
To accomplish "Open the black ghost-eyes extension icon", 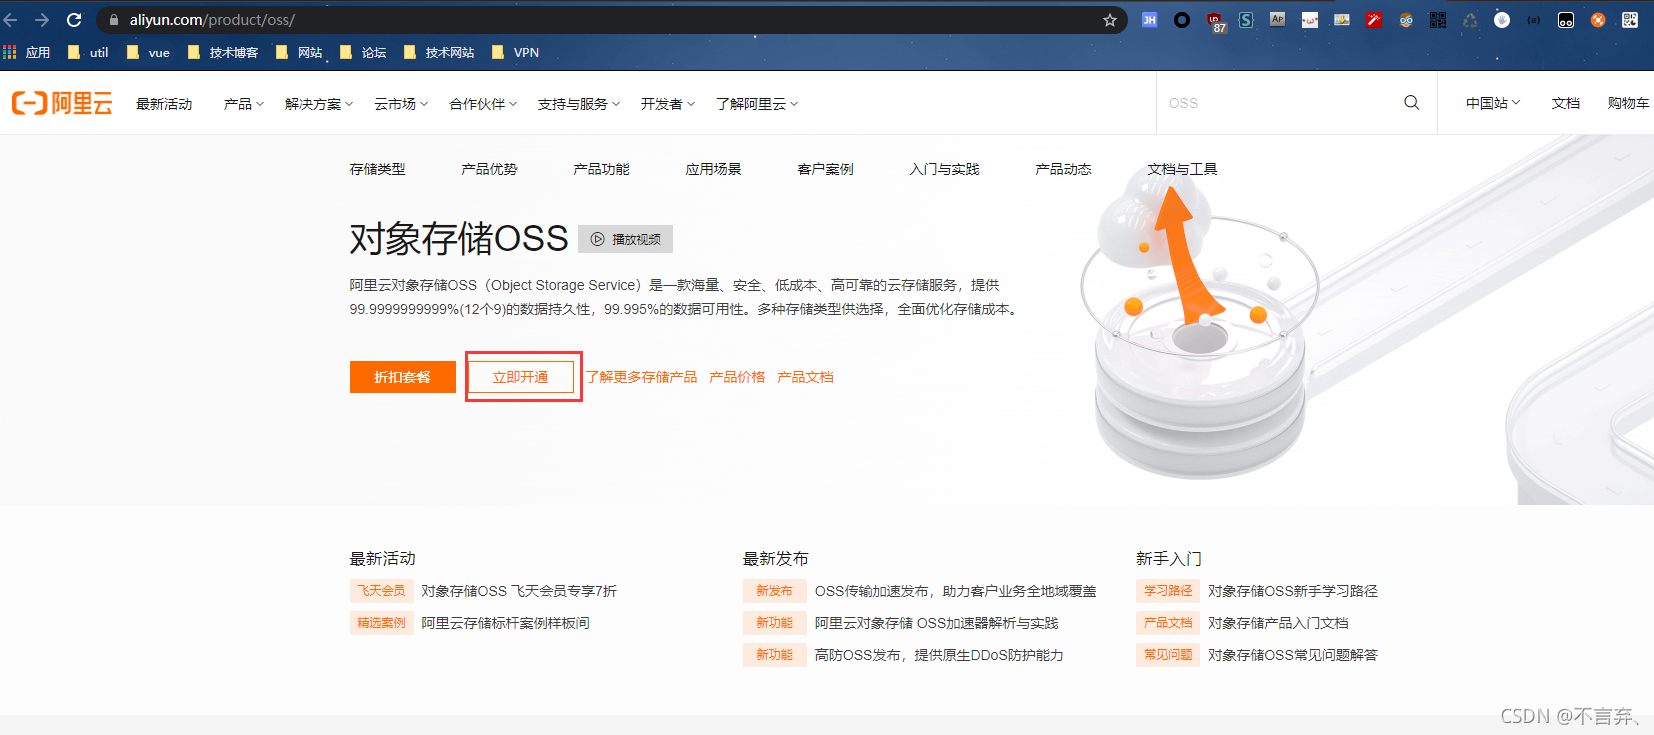I will pos(1566,20).
